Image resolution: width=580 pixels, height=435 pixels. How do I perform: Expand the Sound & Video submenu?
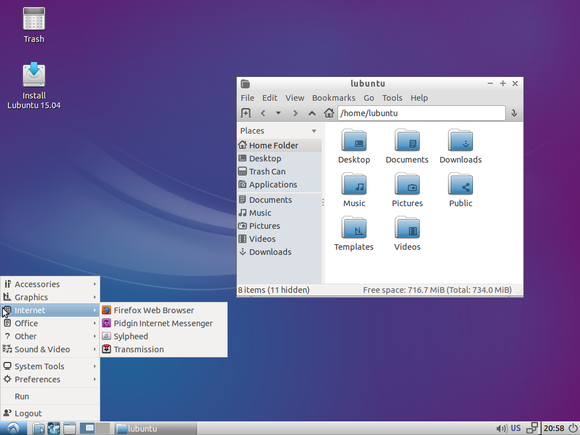[50, 349]
